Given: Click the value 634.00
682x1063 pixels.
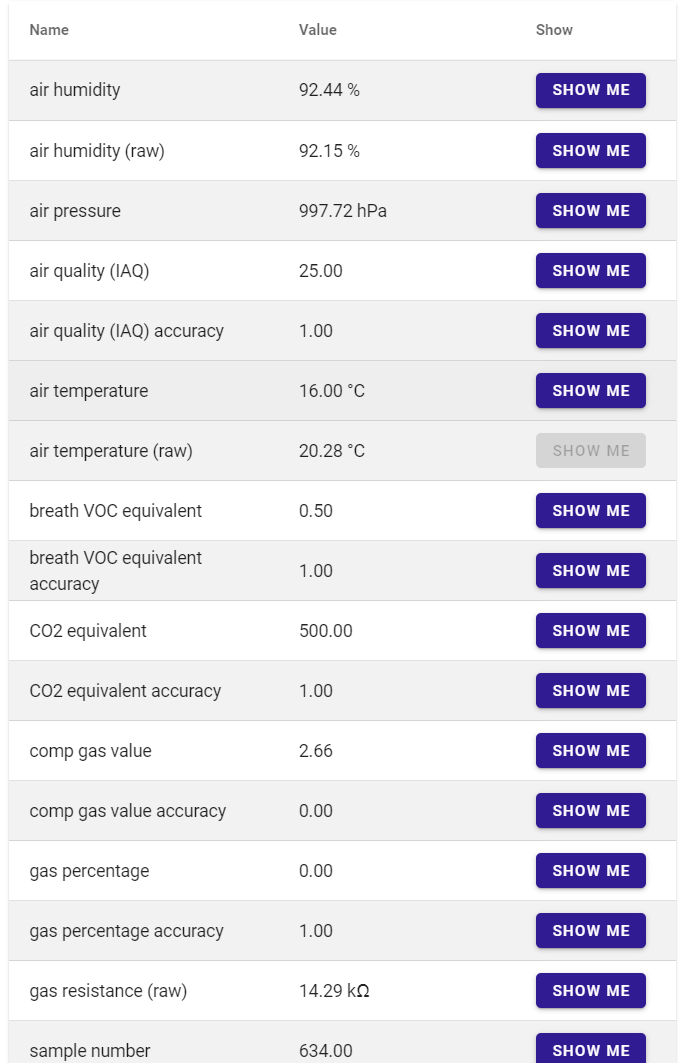Looking at the screenshot, I should point(326,1051).
